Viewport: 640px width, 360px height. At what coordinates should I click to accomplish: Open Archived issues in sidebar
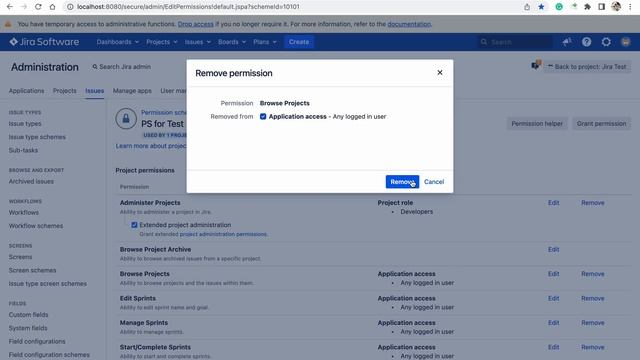tap(31, 181)
